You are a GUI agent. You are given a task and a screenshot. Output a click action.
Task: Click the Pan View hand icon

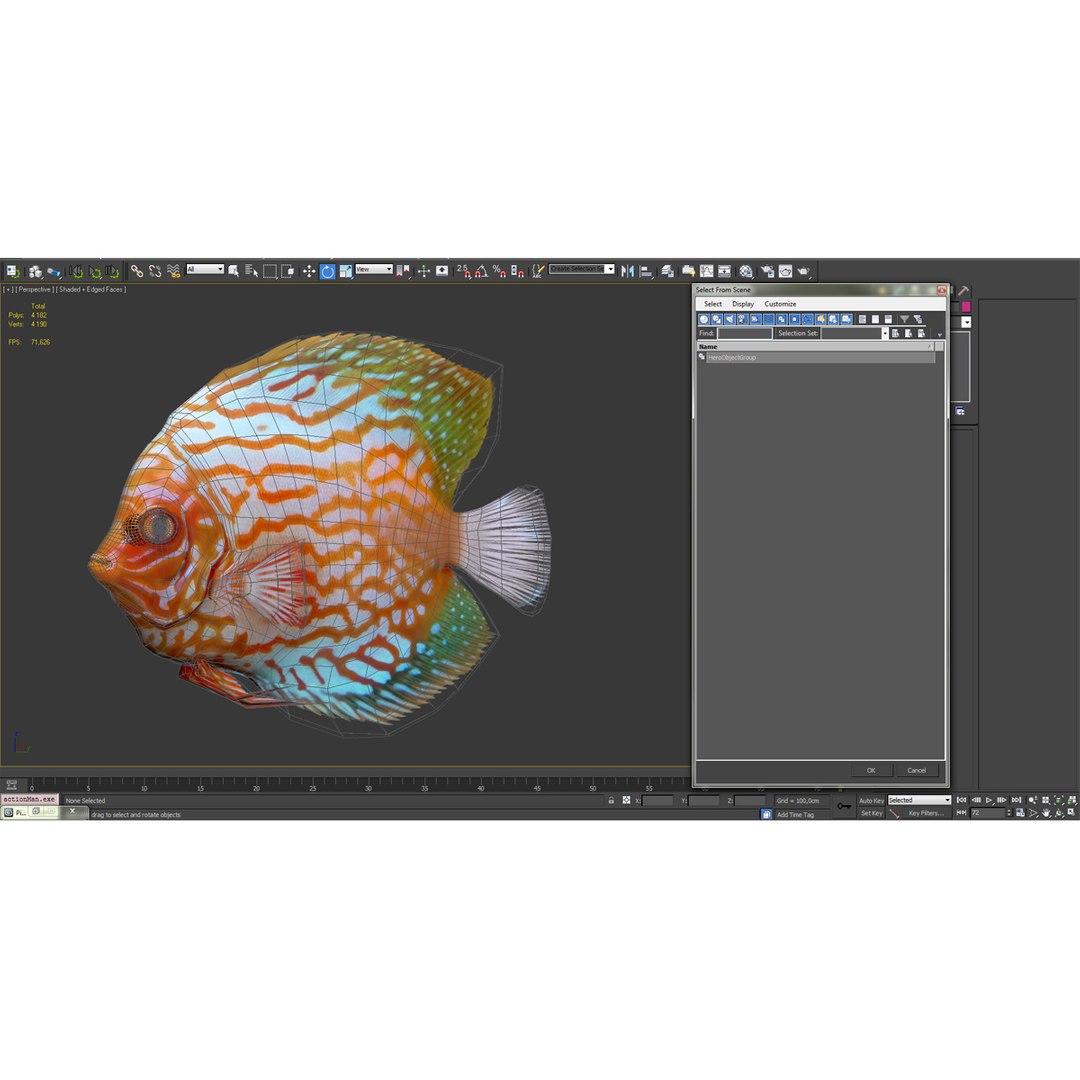(1046, 813)
